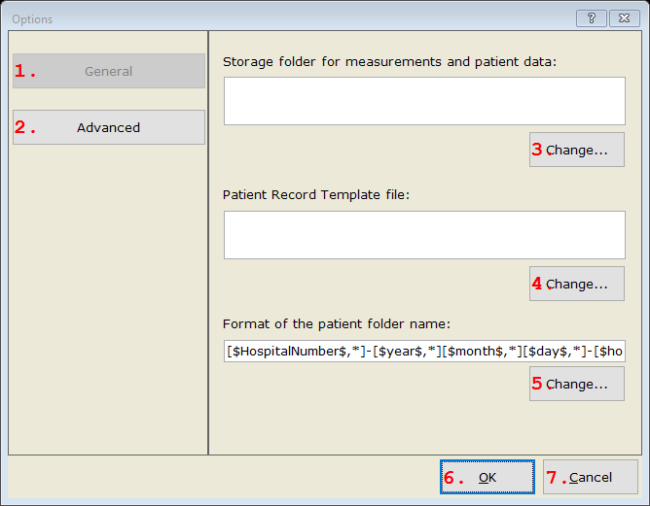Change the Patient Record Template file
Screen dimensions: 650x506
(577, 284)
